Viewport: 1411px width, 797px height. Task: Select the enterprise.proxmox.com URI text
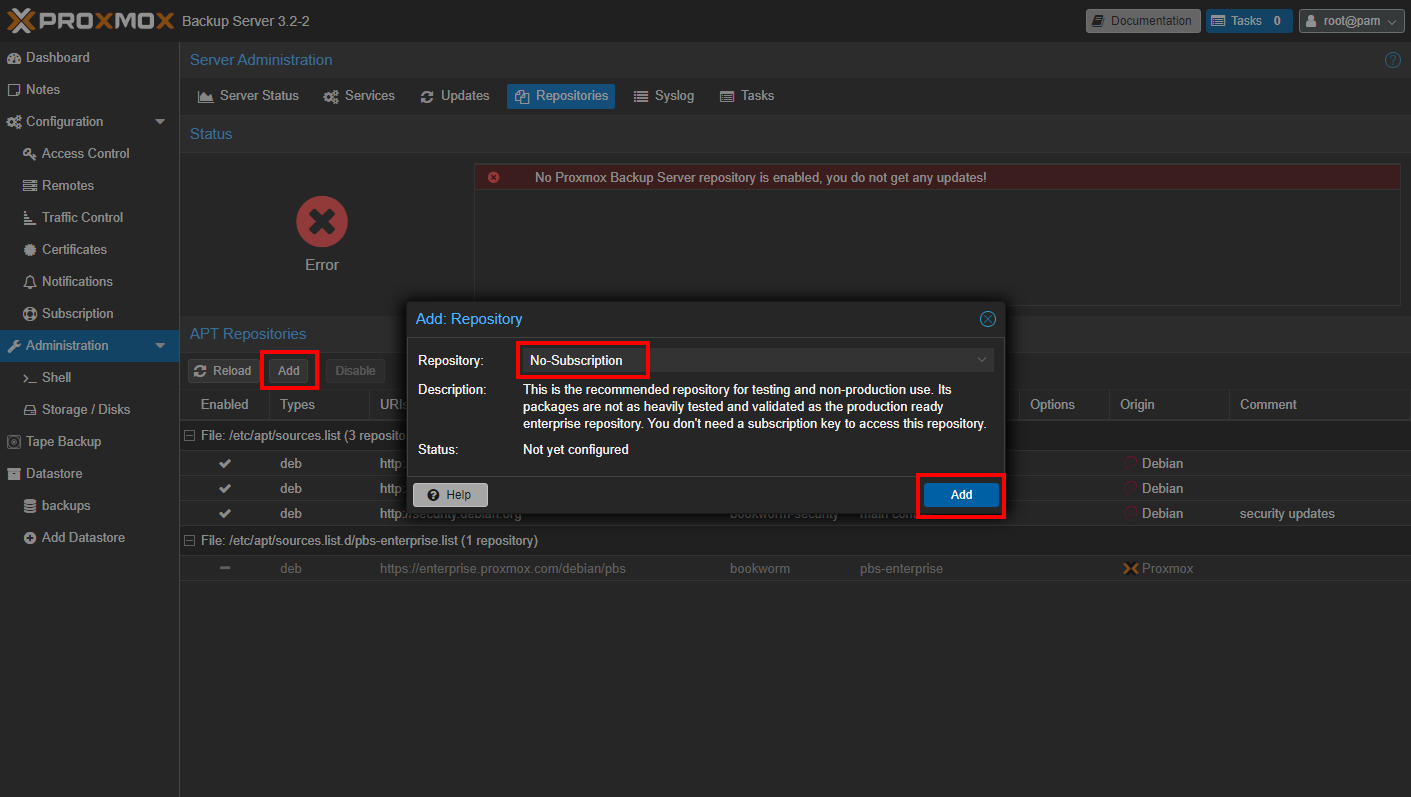503,569
